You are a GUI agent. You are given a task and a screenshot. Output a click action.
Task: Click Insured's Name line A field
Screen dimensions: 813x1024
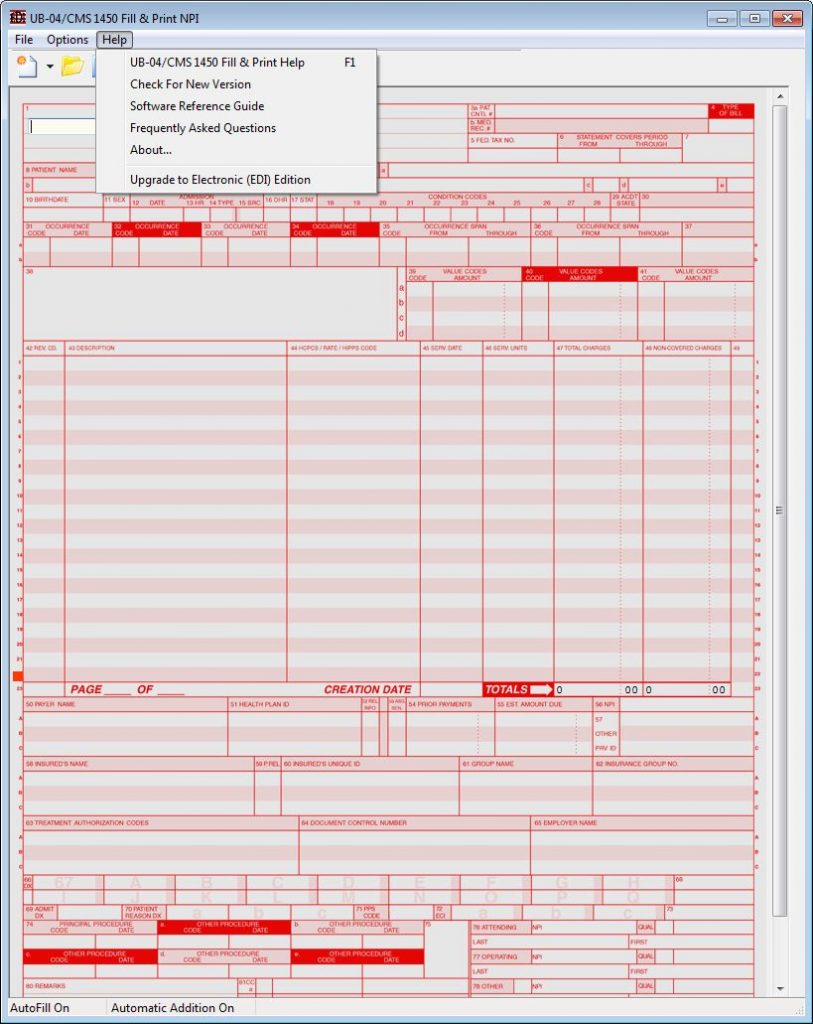coord(138,778)
